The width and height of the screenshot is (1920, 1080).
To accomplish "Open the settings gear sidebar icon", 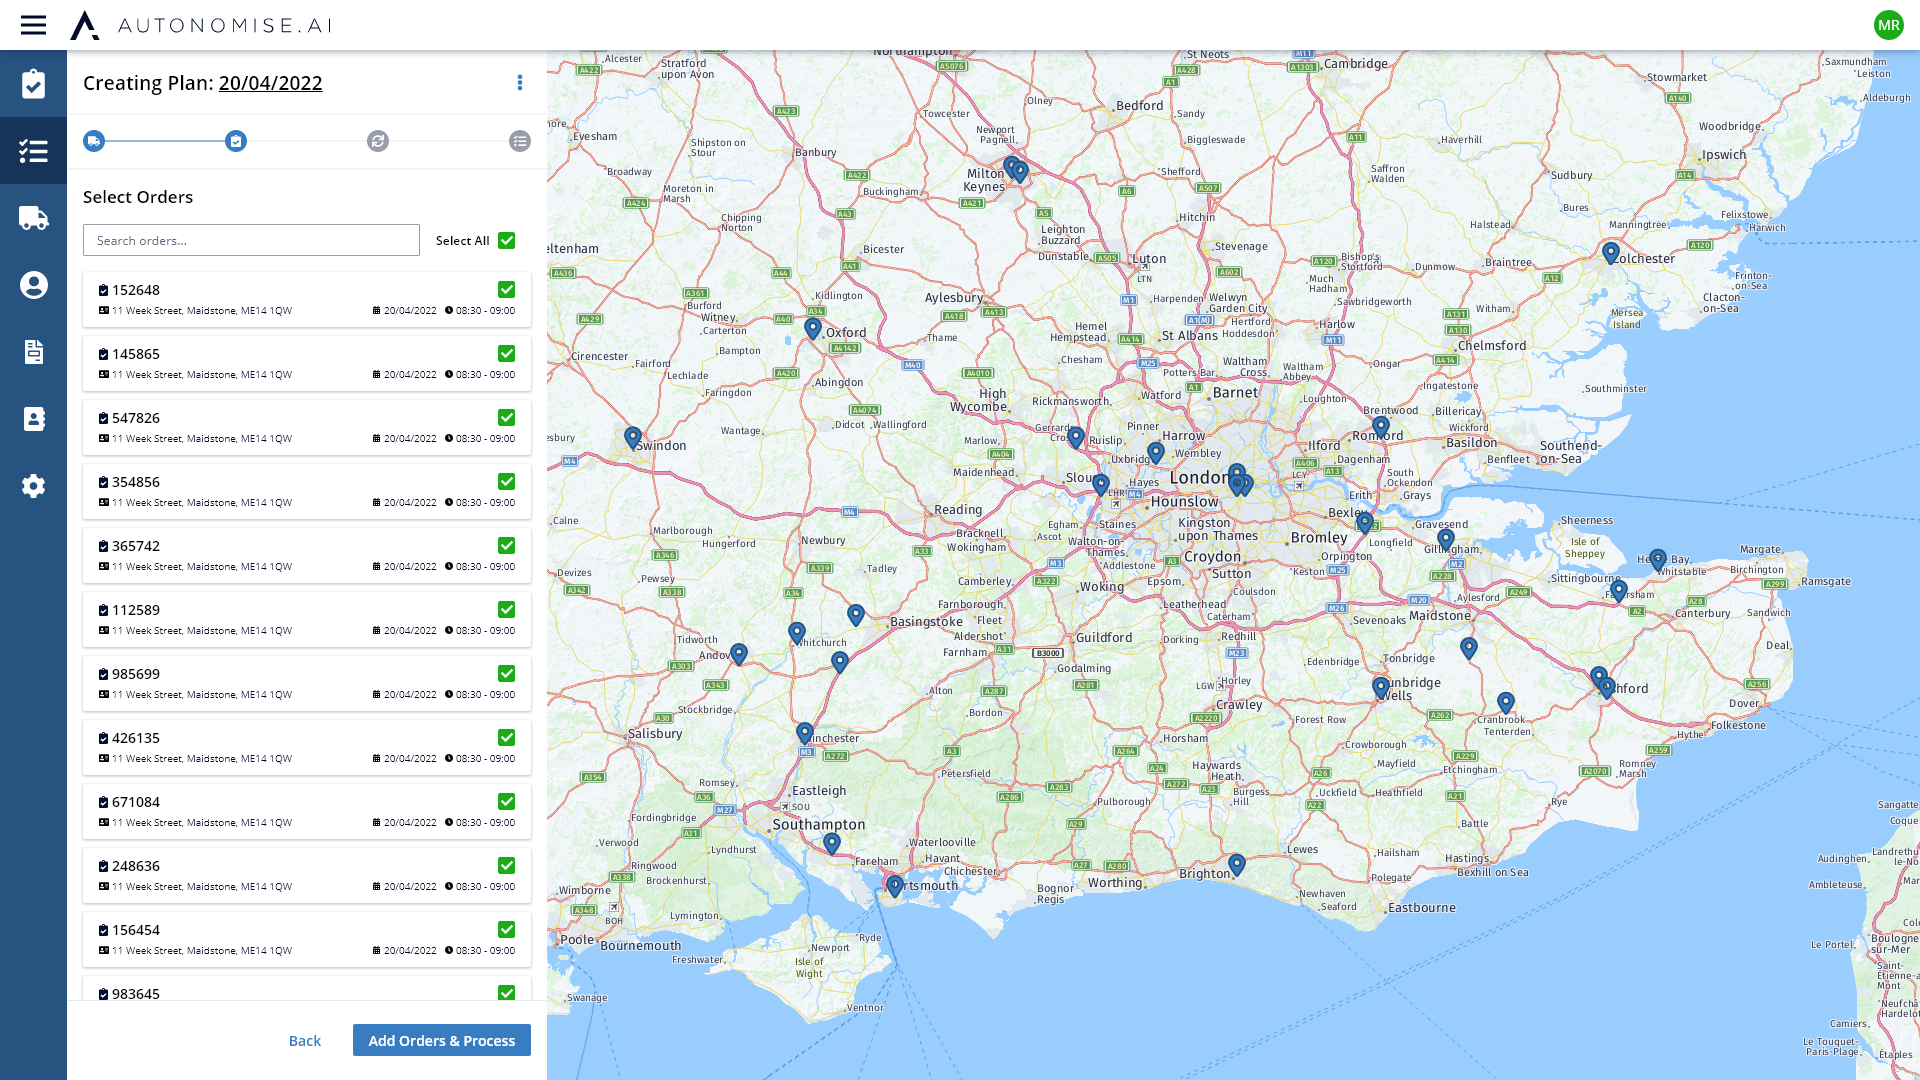I will 33,486.
